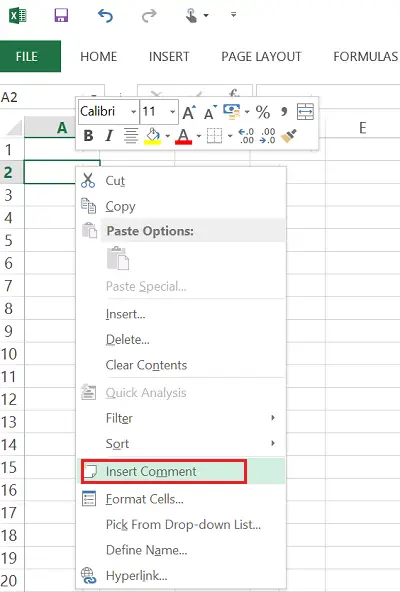Screen dimensions: 400x592
Task: Toggle Italic formatting in mini toolbar
Action: tap(110, 136)
